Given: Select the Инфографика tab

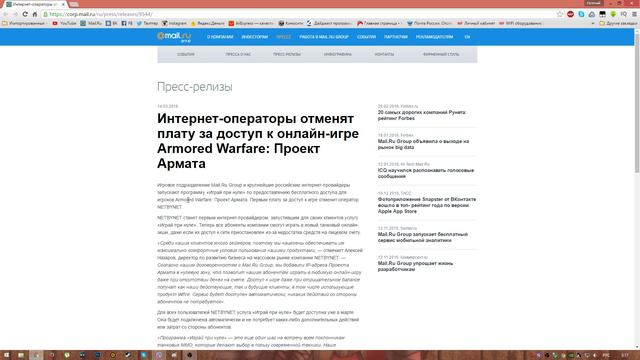Looking at the screenshot, I should coord(338,54).
